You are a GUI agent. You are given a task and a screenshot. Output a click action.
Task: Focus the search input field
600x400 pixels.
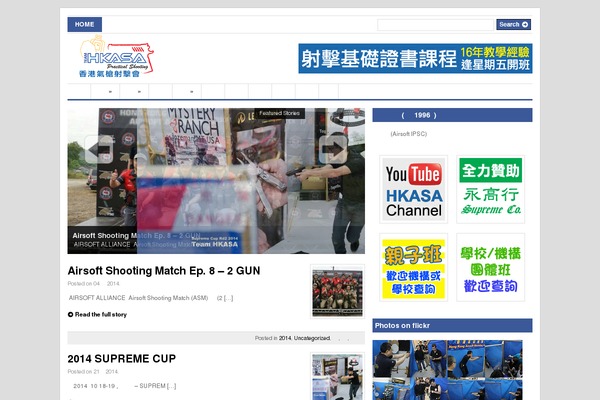point(435,24)
